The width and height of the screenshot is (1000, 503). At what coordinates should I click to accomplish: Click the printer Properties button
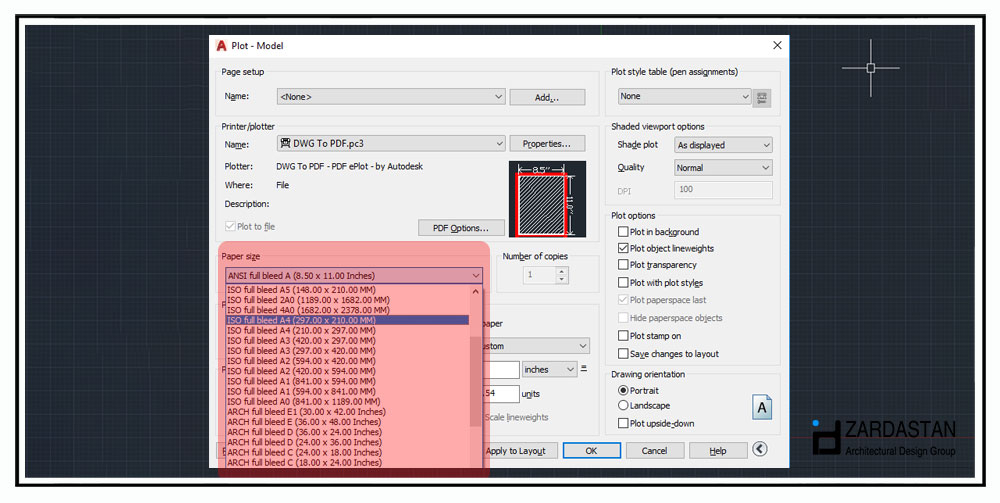pos(546,144)
